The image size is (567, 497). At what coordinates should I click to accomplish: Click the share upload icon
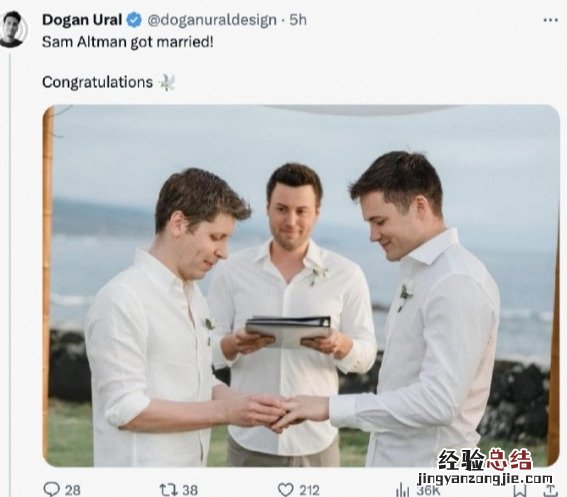tap(550, 491)
